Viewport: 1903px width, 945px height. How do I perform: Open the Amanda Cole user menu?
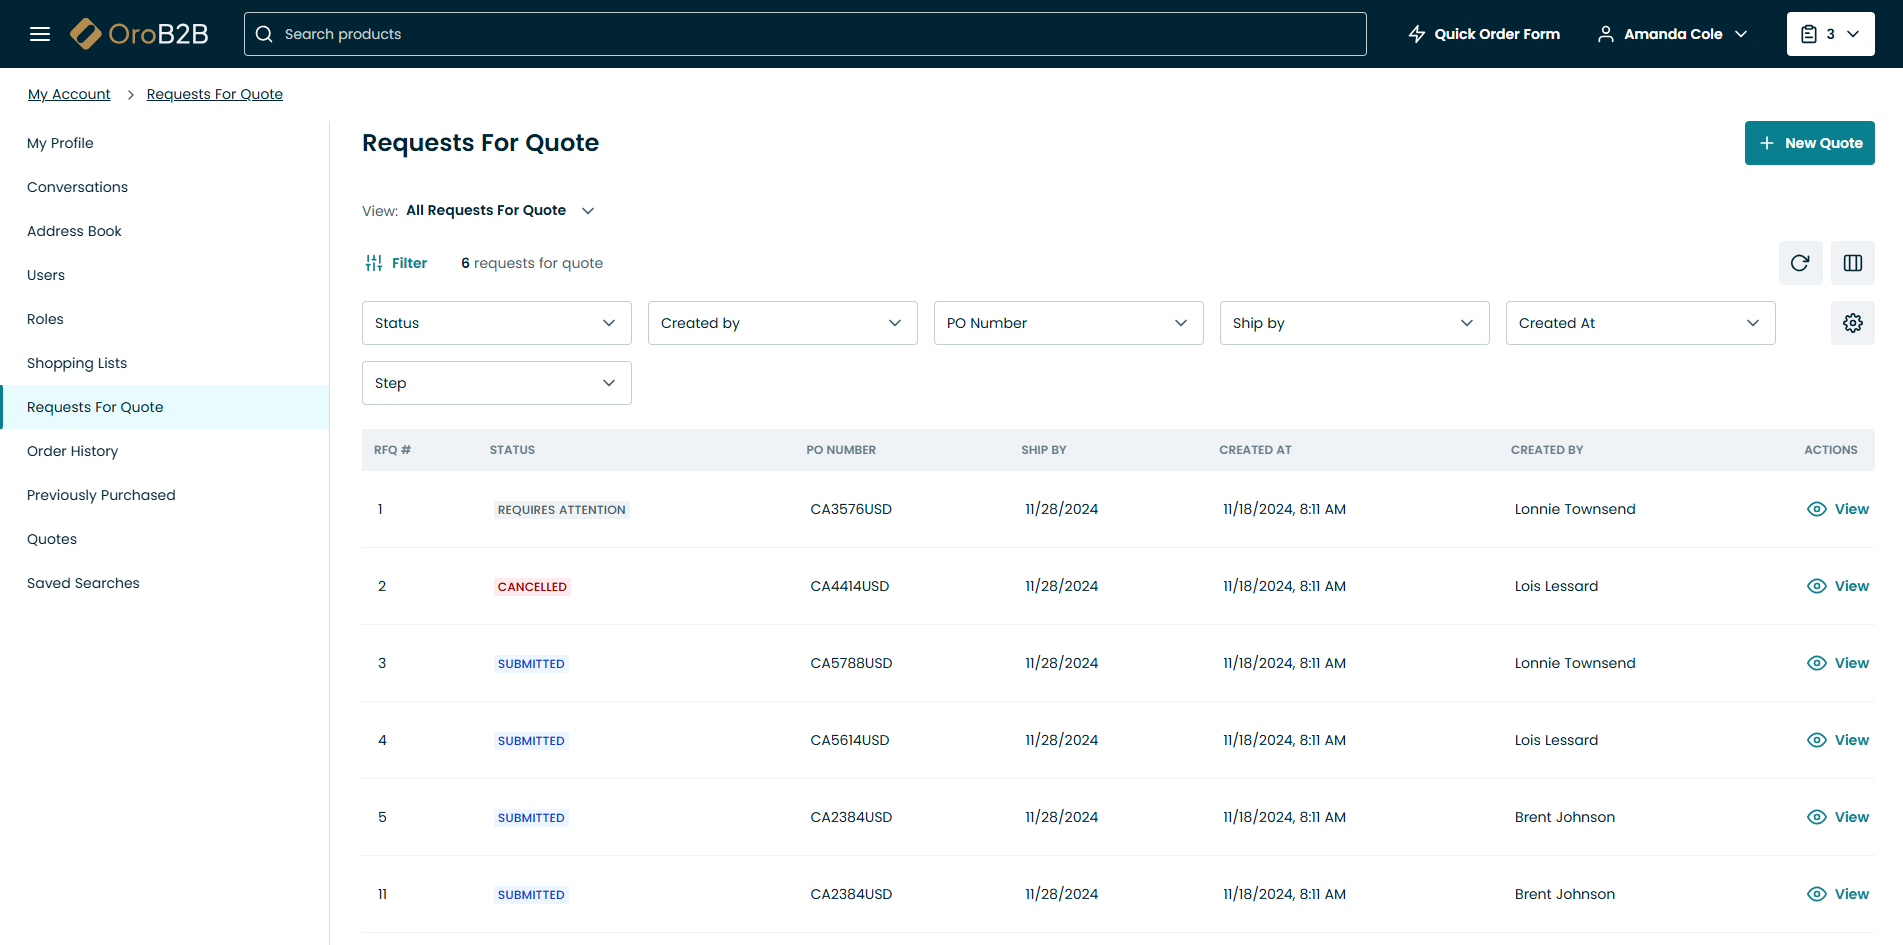[x=1672, y=34]
